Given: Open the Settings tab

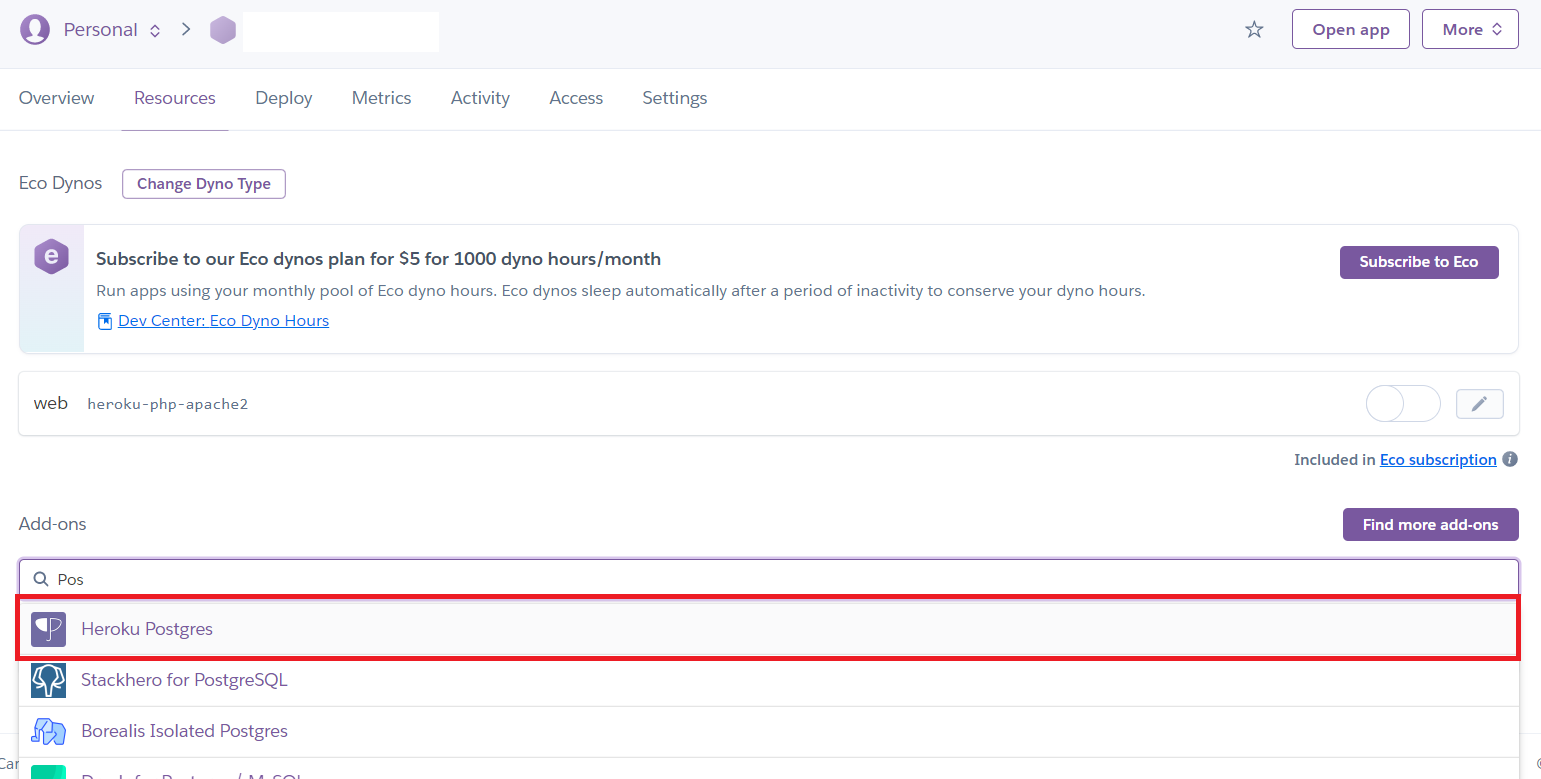Looking at the screenshot, I should point(675,98).
